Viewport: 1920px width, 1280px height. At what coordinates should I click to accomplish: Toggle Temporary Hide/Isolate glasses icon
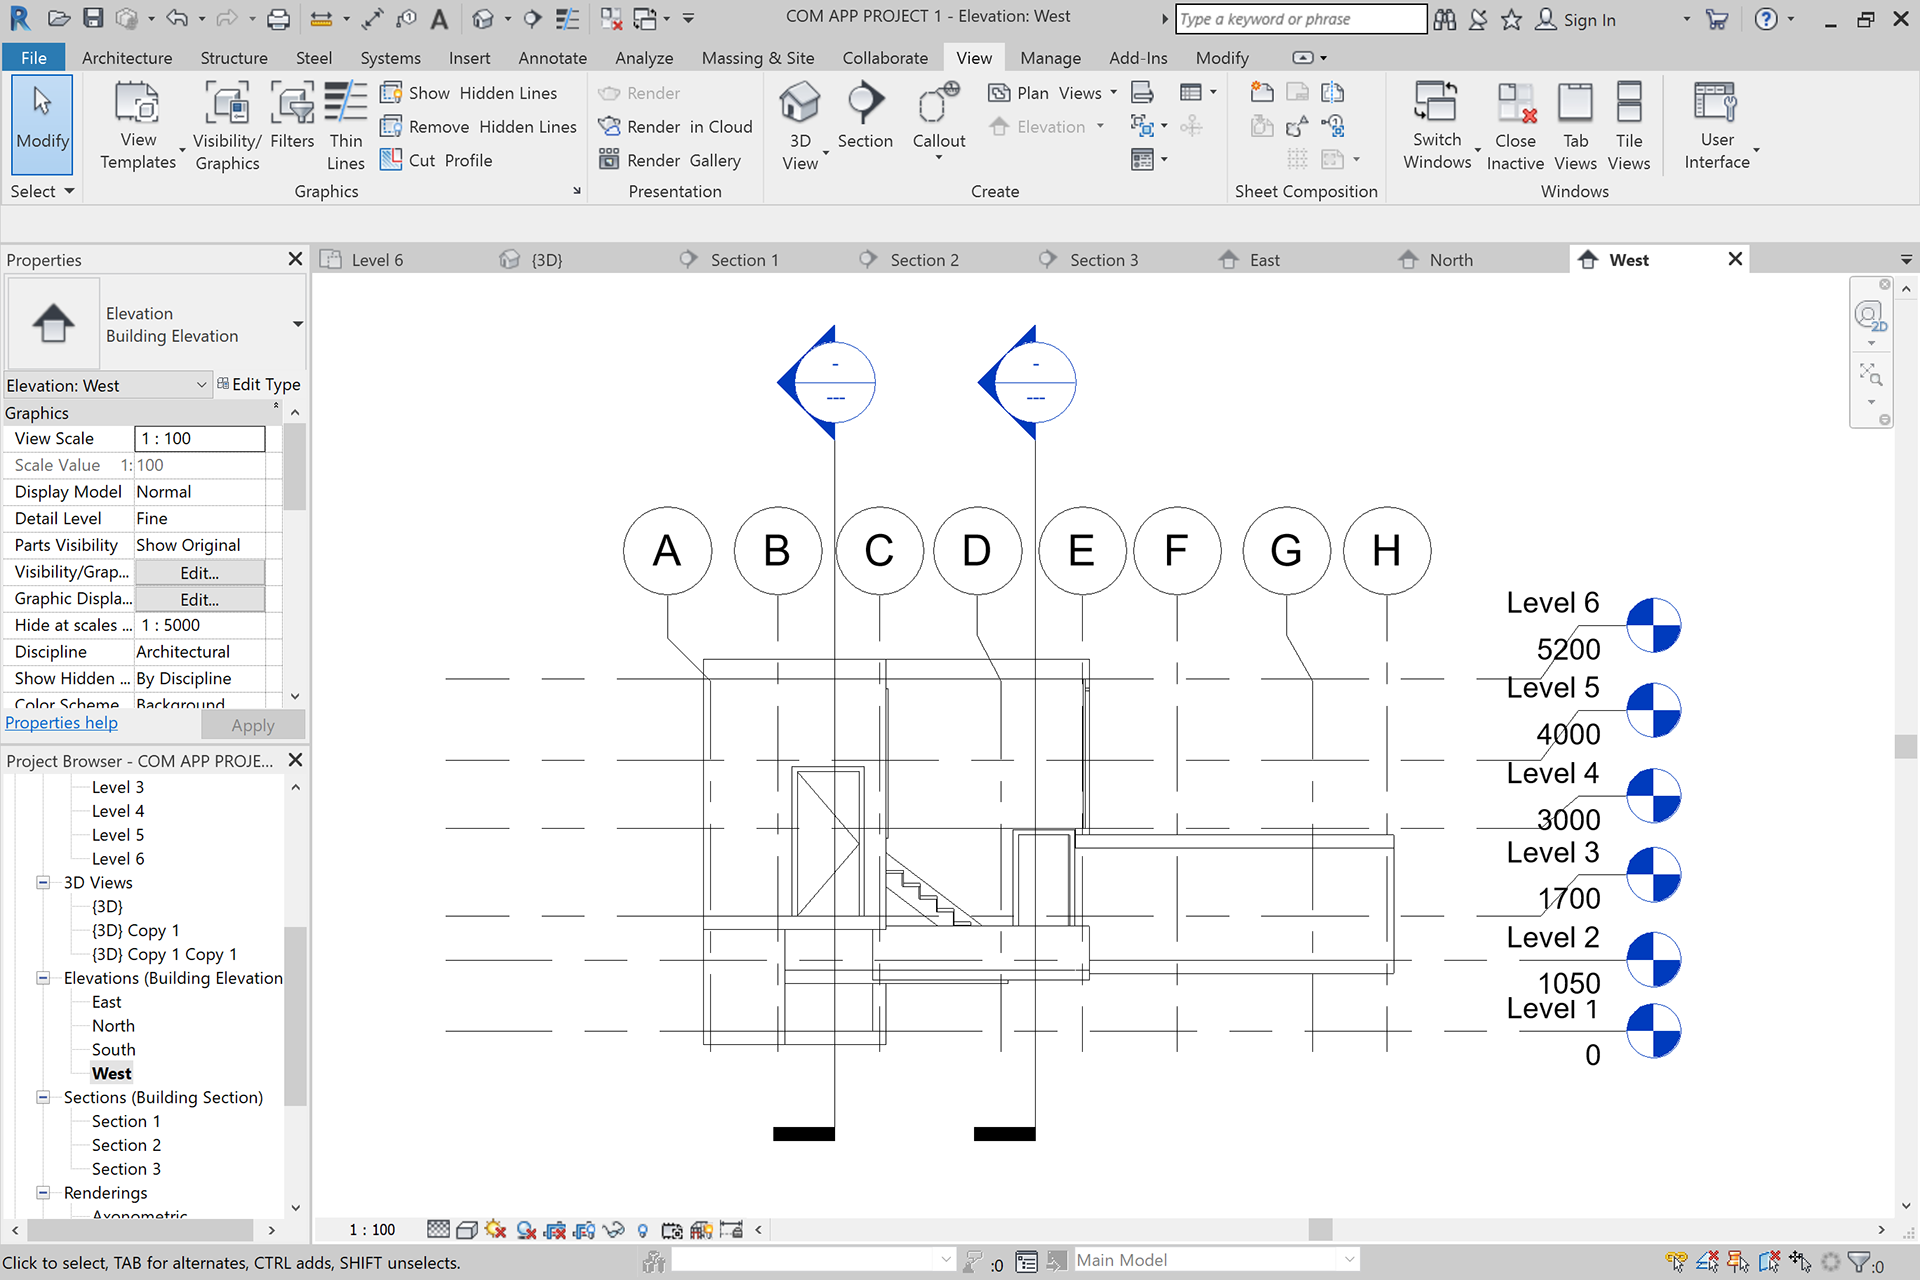coord(614,1230)
